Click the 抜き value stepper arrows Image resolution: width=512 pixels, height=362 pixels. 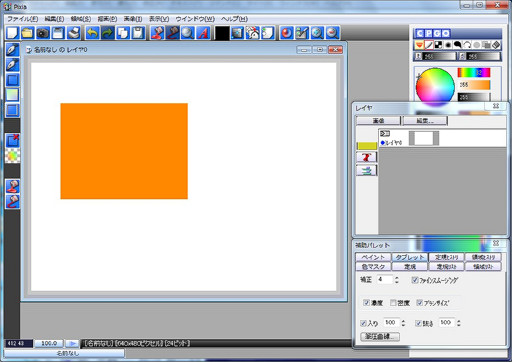pos(459,323)
